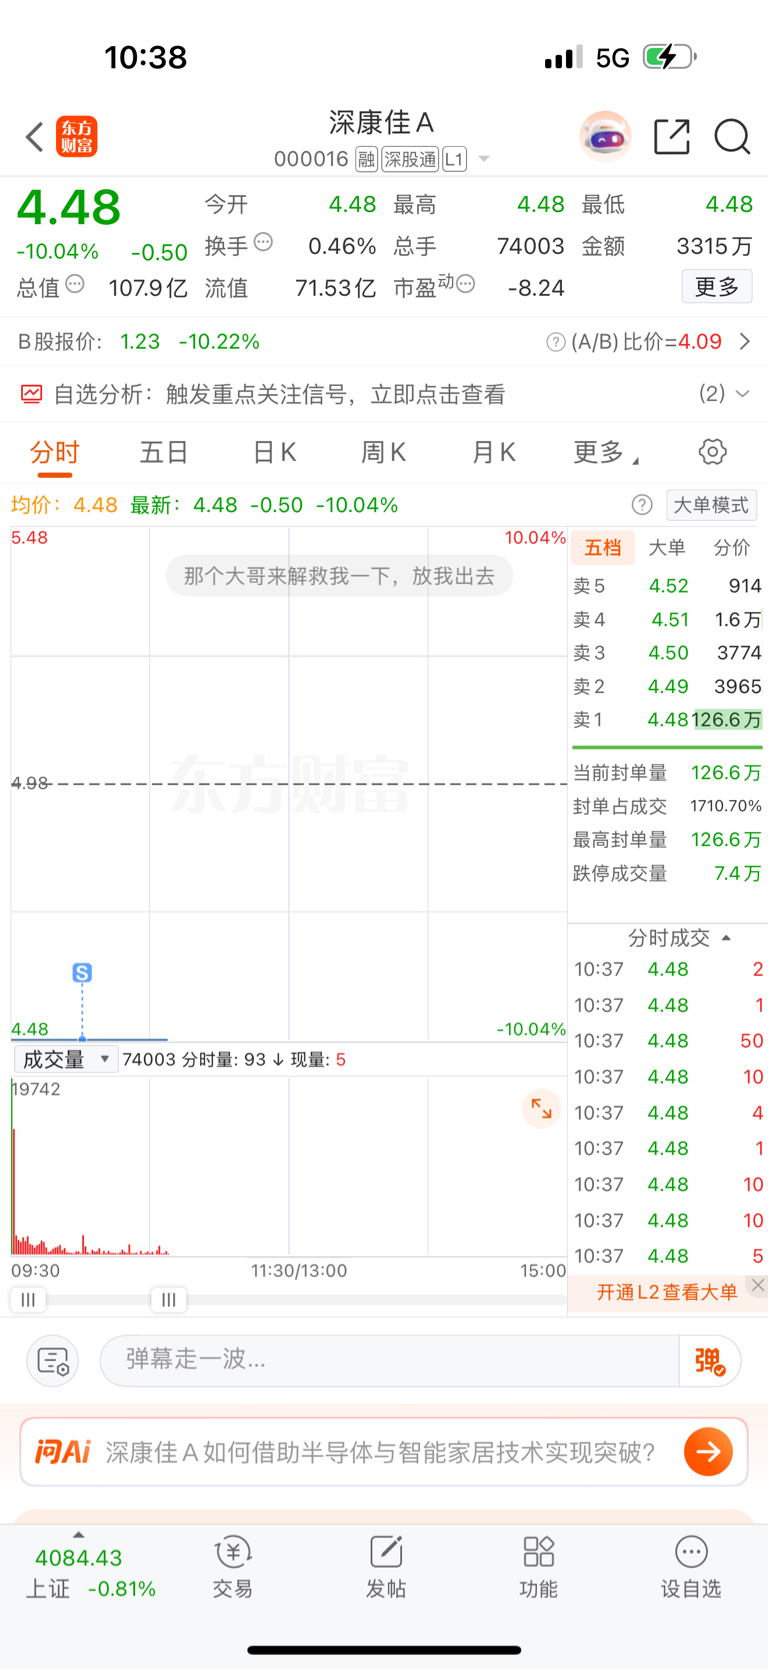This screenshot has width=768, height=1669.
Task: Switch to 周K chart tab
Action: [x=384, y=453]
